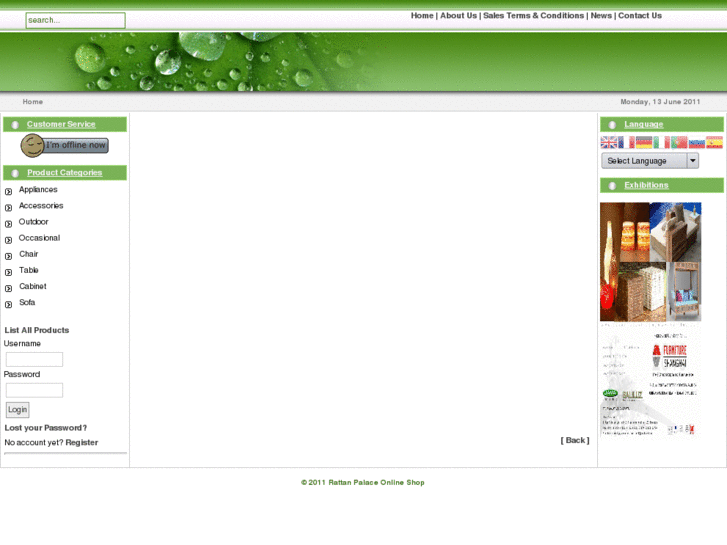Click the search box
This screenshot has width=727, height=545.
(x=76, y=20)
